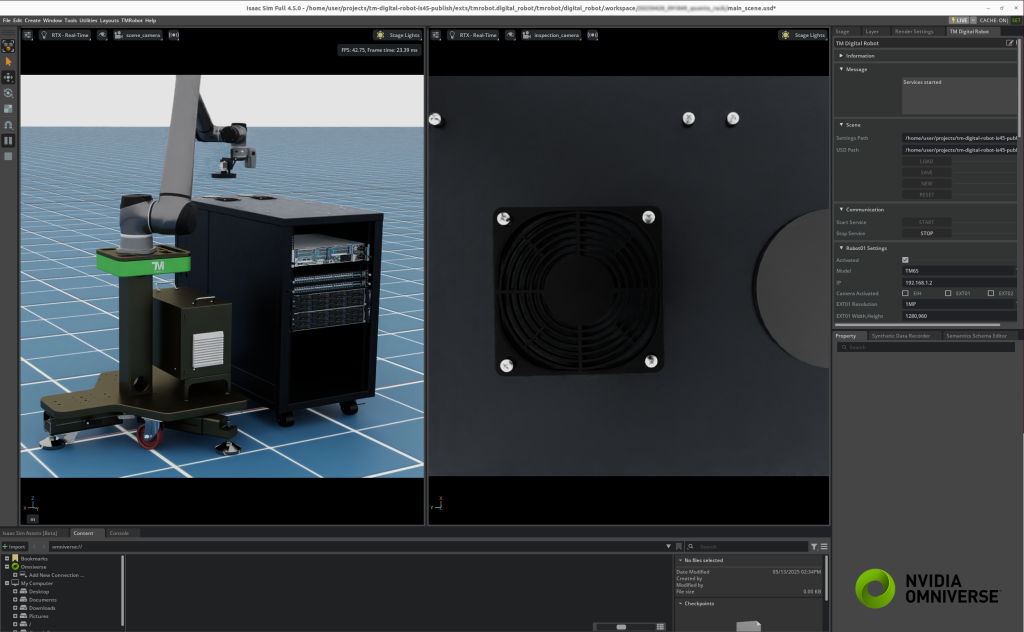Click the Move tool icon on the left toolbar

pos(9,76)
